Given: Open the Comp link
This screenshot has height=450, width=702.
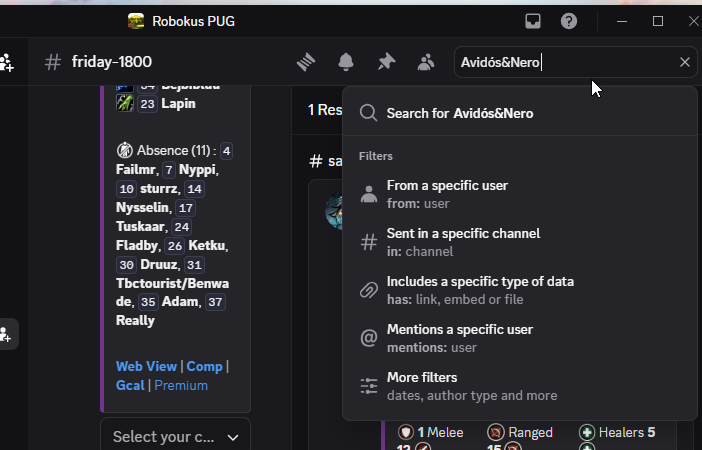Looking at the screenshot, I should [x=204, y=366].
